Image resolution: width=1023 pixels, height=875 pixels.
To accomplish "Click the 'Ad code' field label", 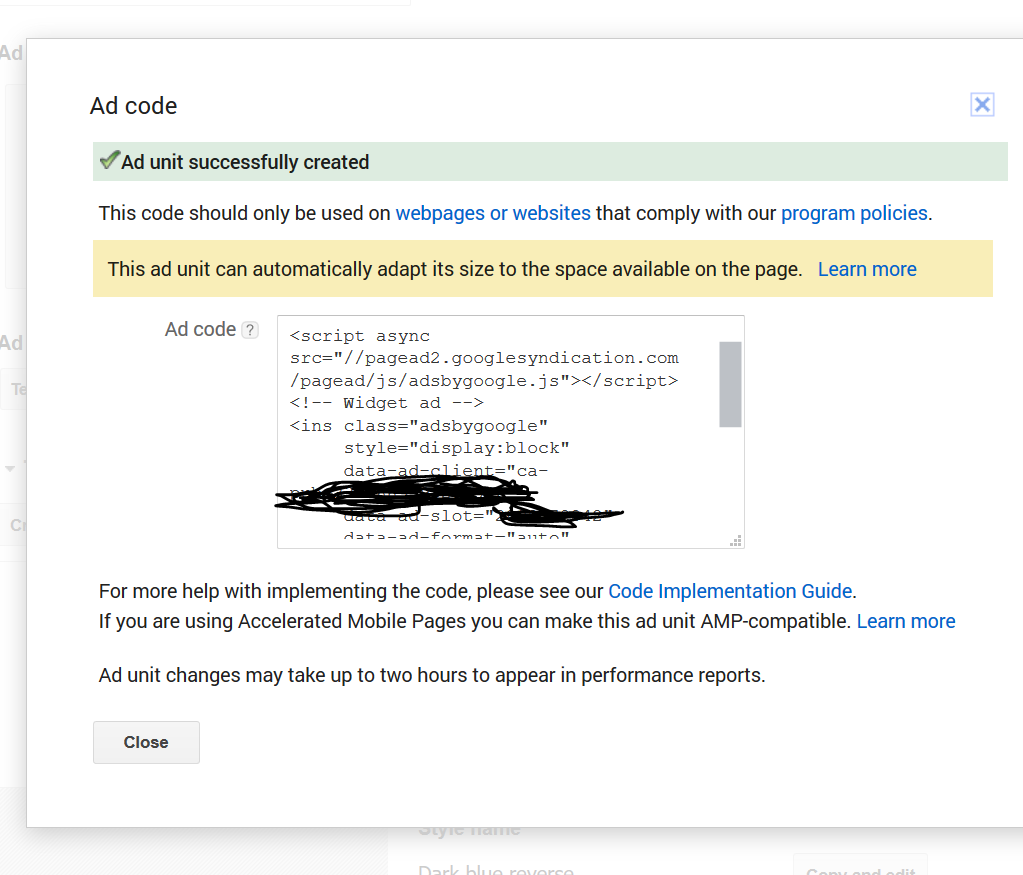I will click(x=200, y=330).
